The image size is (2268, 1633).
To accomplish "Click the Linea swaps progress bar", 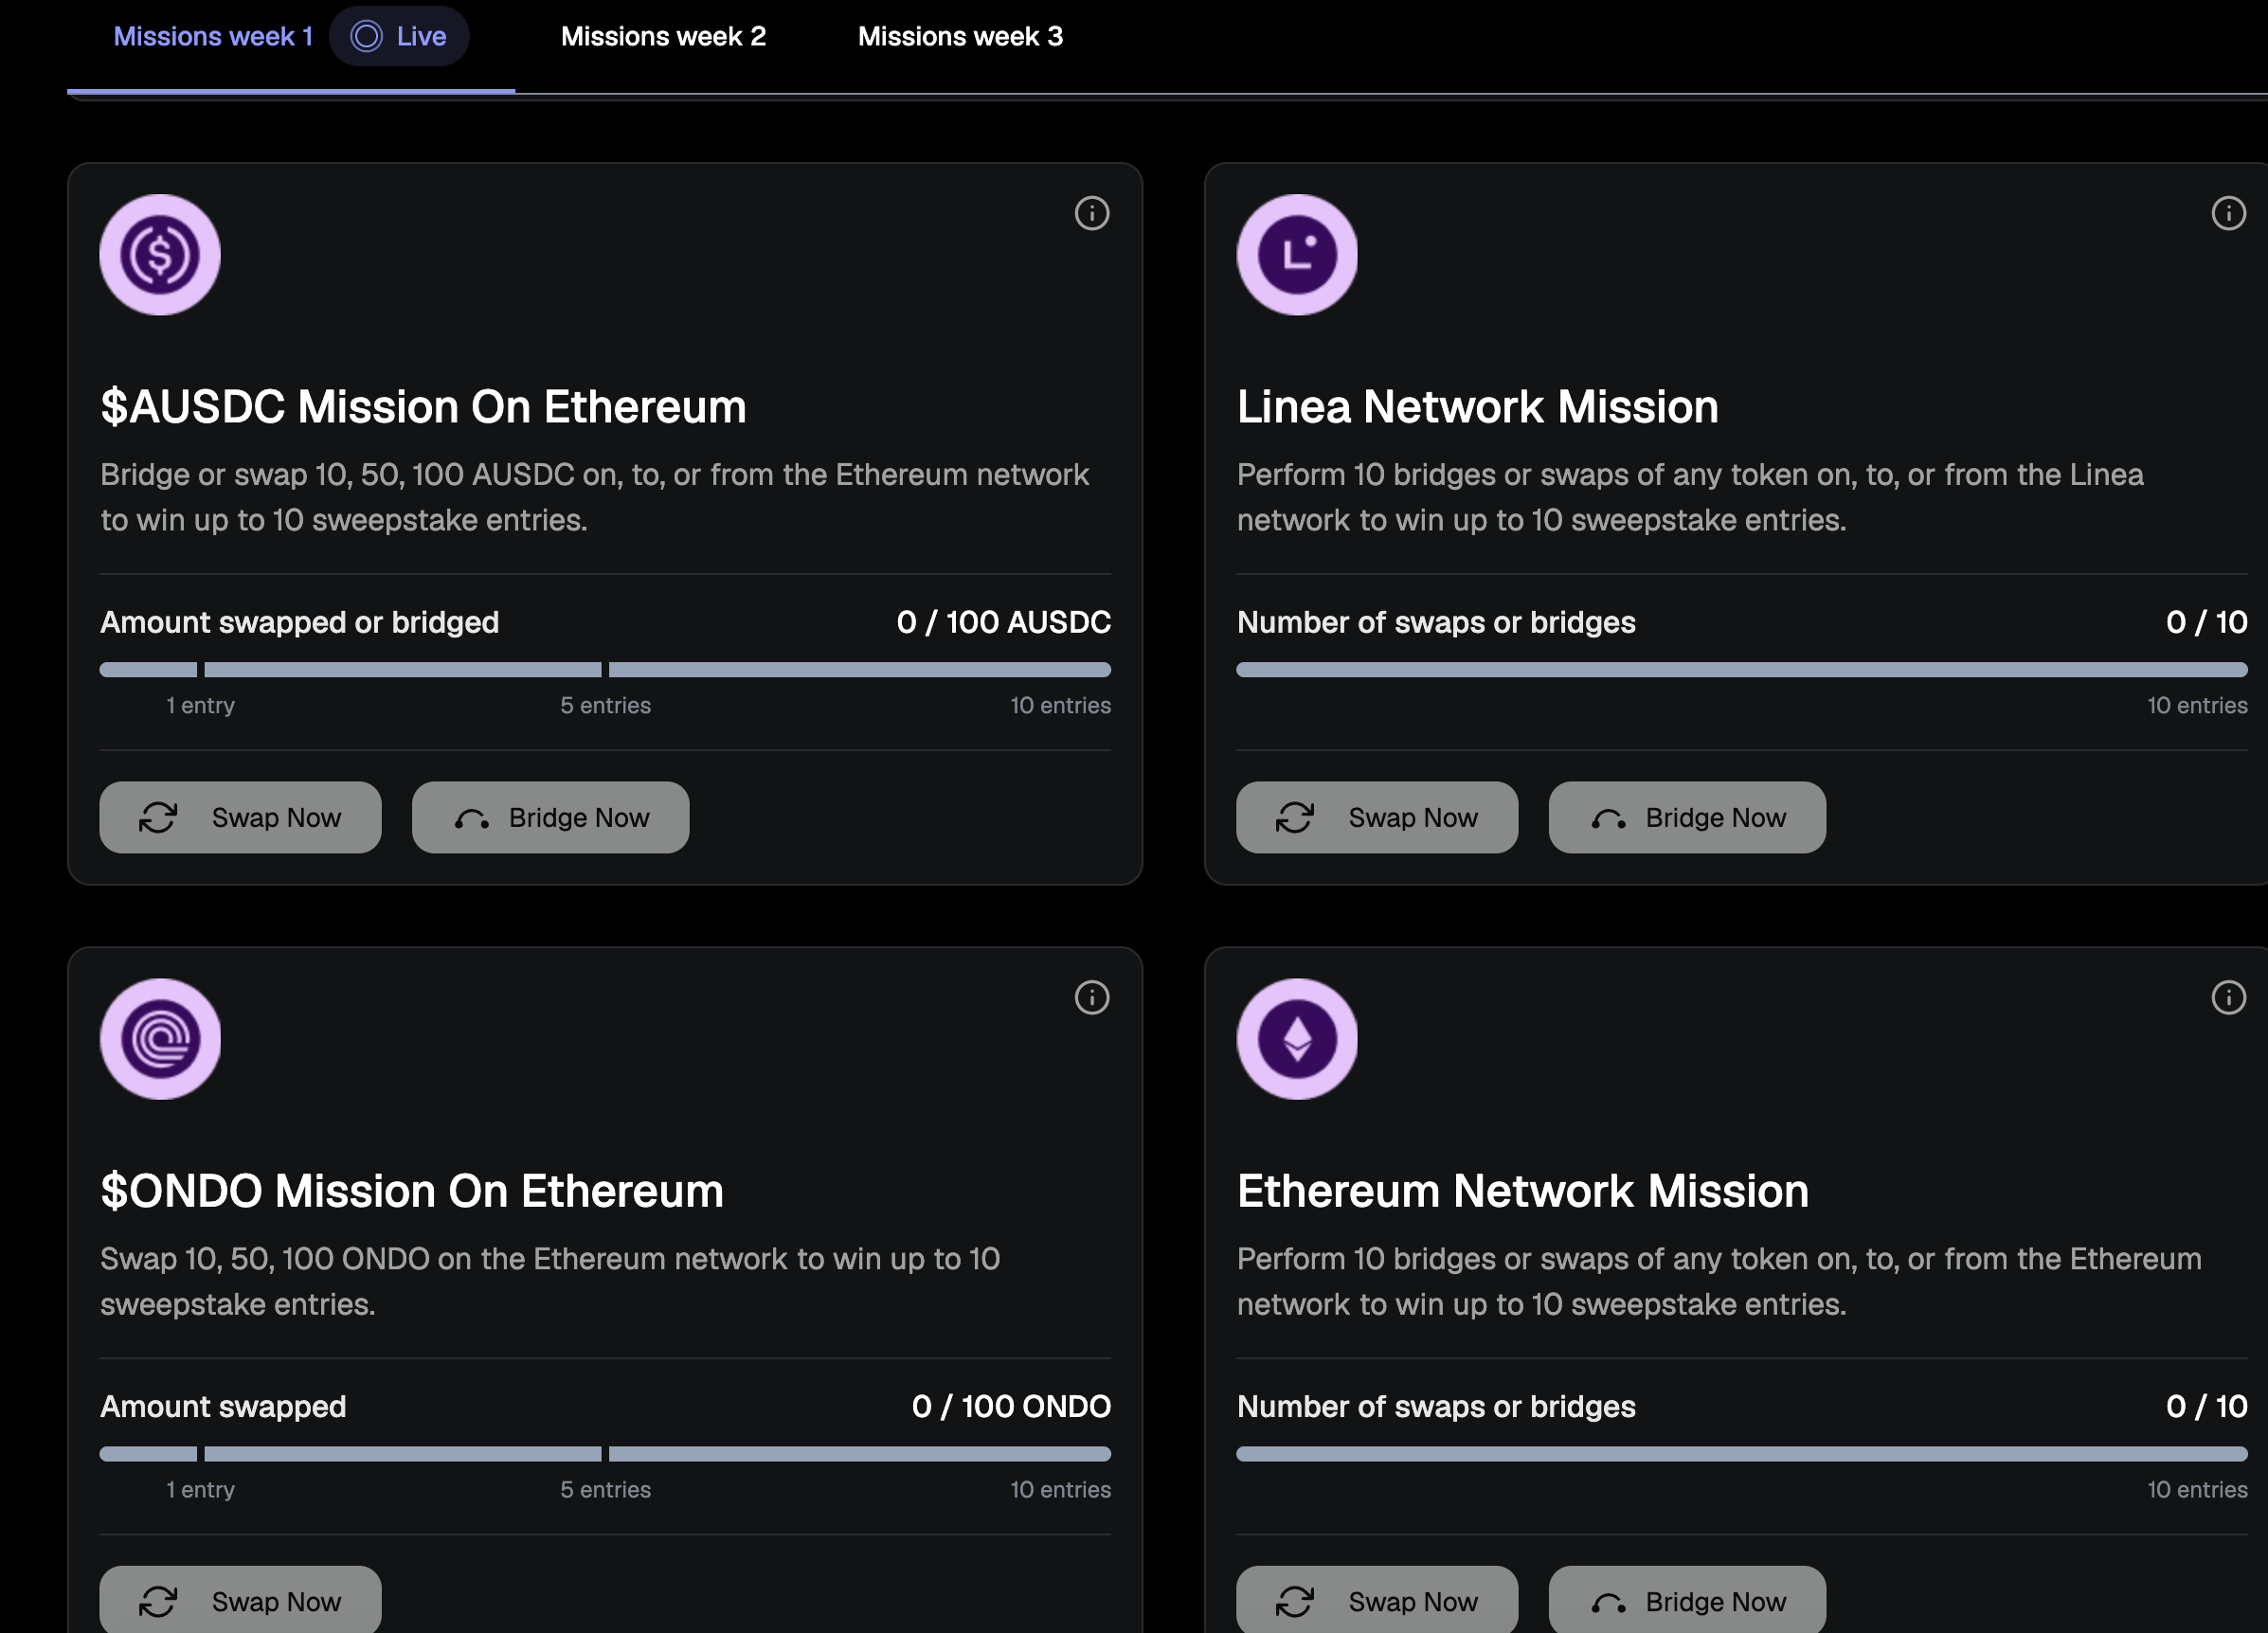I will (x=1740, y=669).
